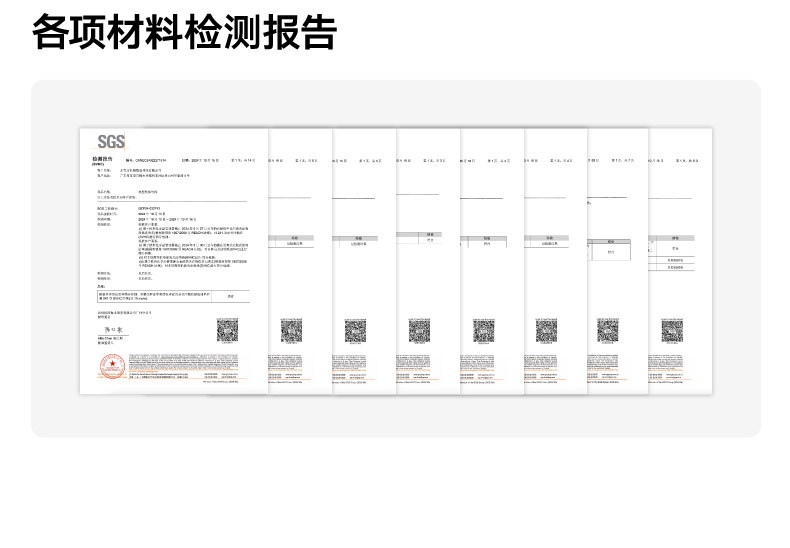Image resolution: width=790 pixels, height=548 pixels.
Task: Click the red star stamp on front report
Action: [x=112, y=366]
